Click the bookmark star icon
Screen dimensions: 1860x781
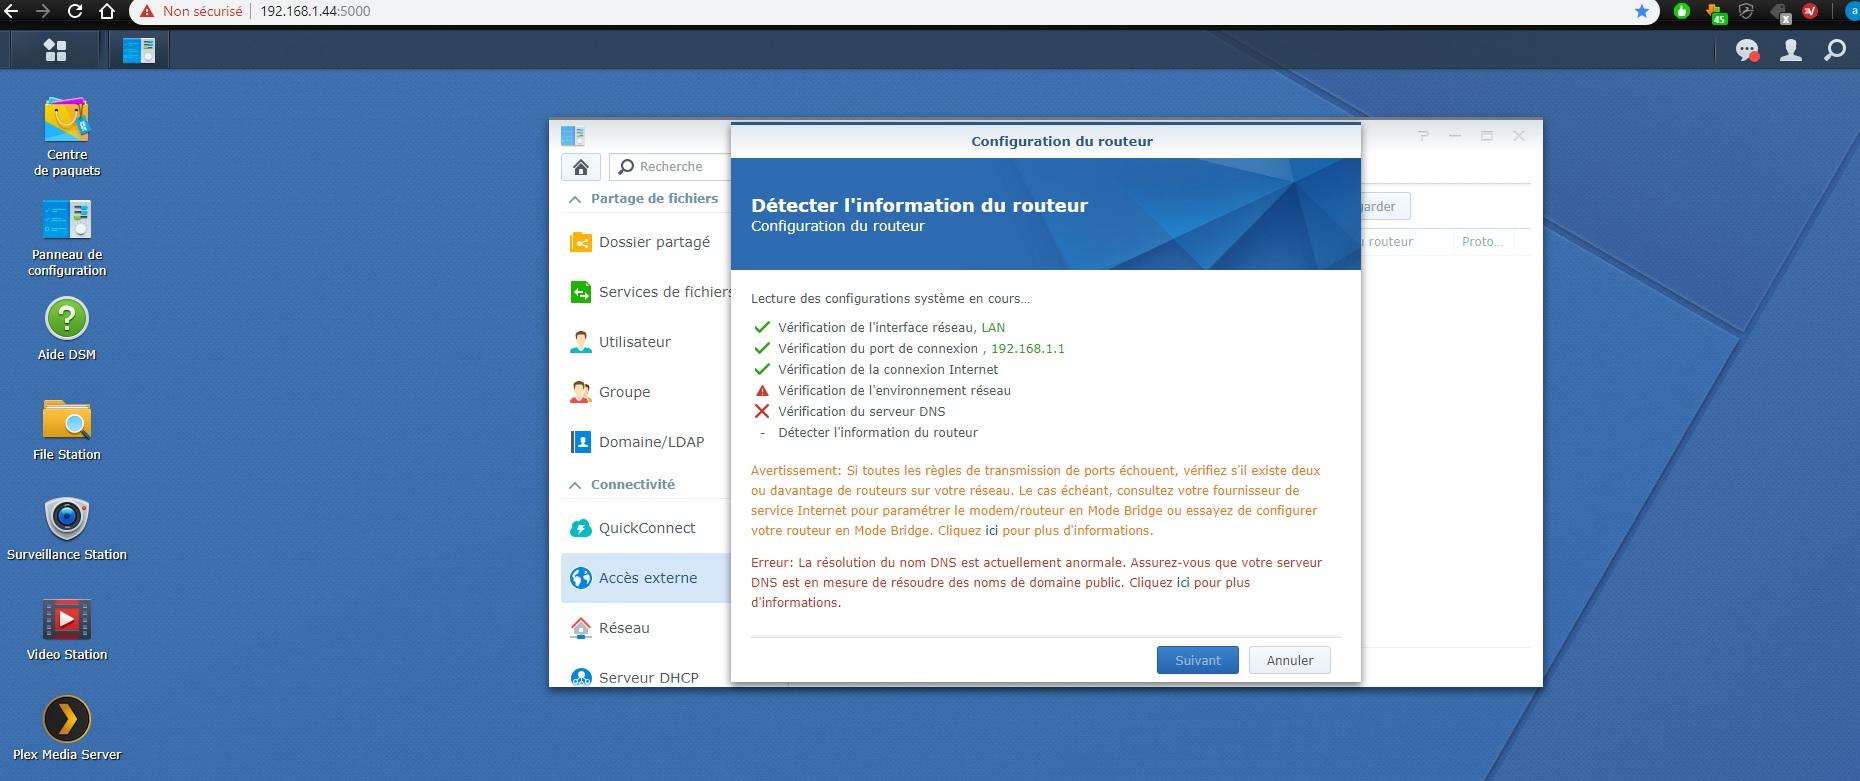pos(1641,11)
